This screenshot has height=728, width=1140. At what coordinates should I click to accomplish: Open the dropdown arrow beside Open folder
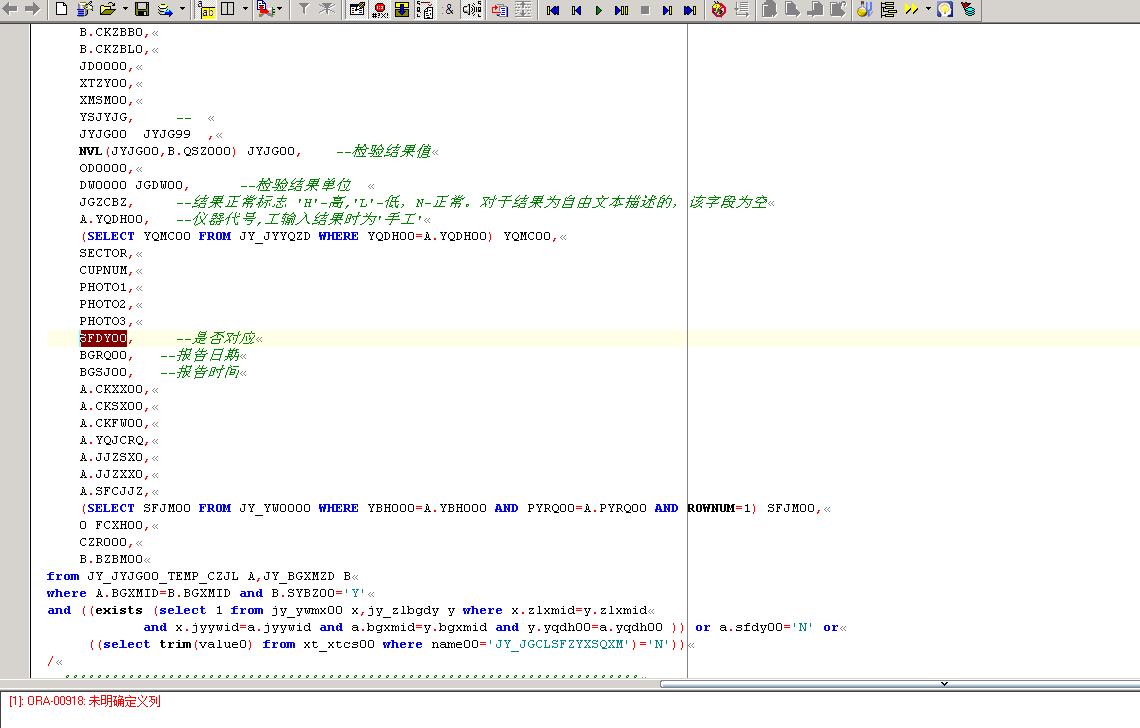[x=124, y=10]
